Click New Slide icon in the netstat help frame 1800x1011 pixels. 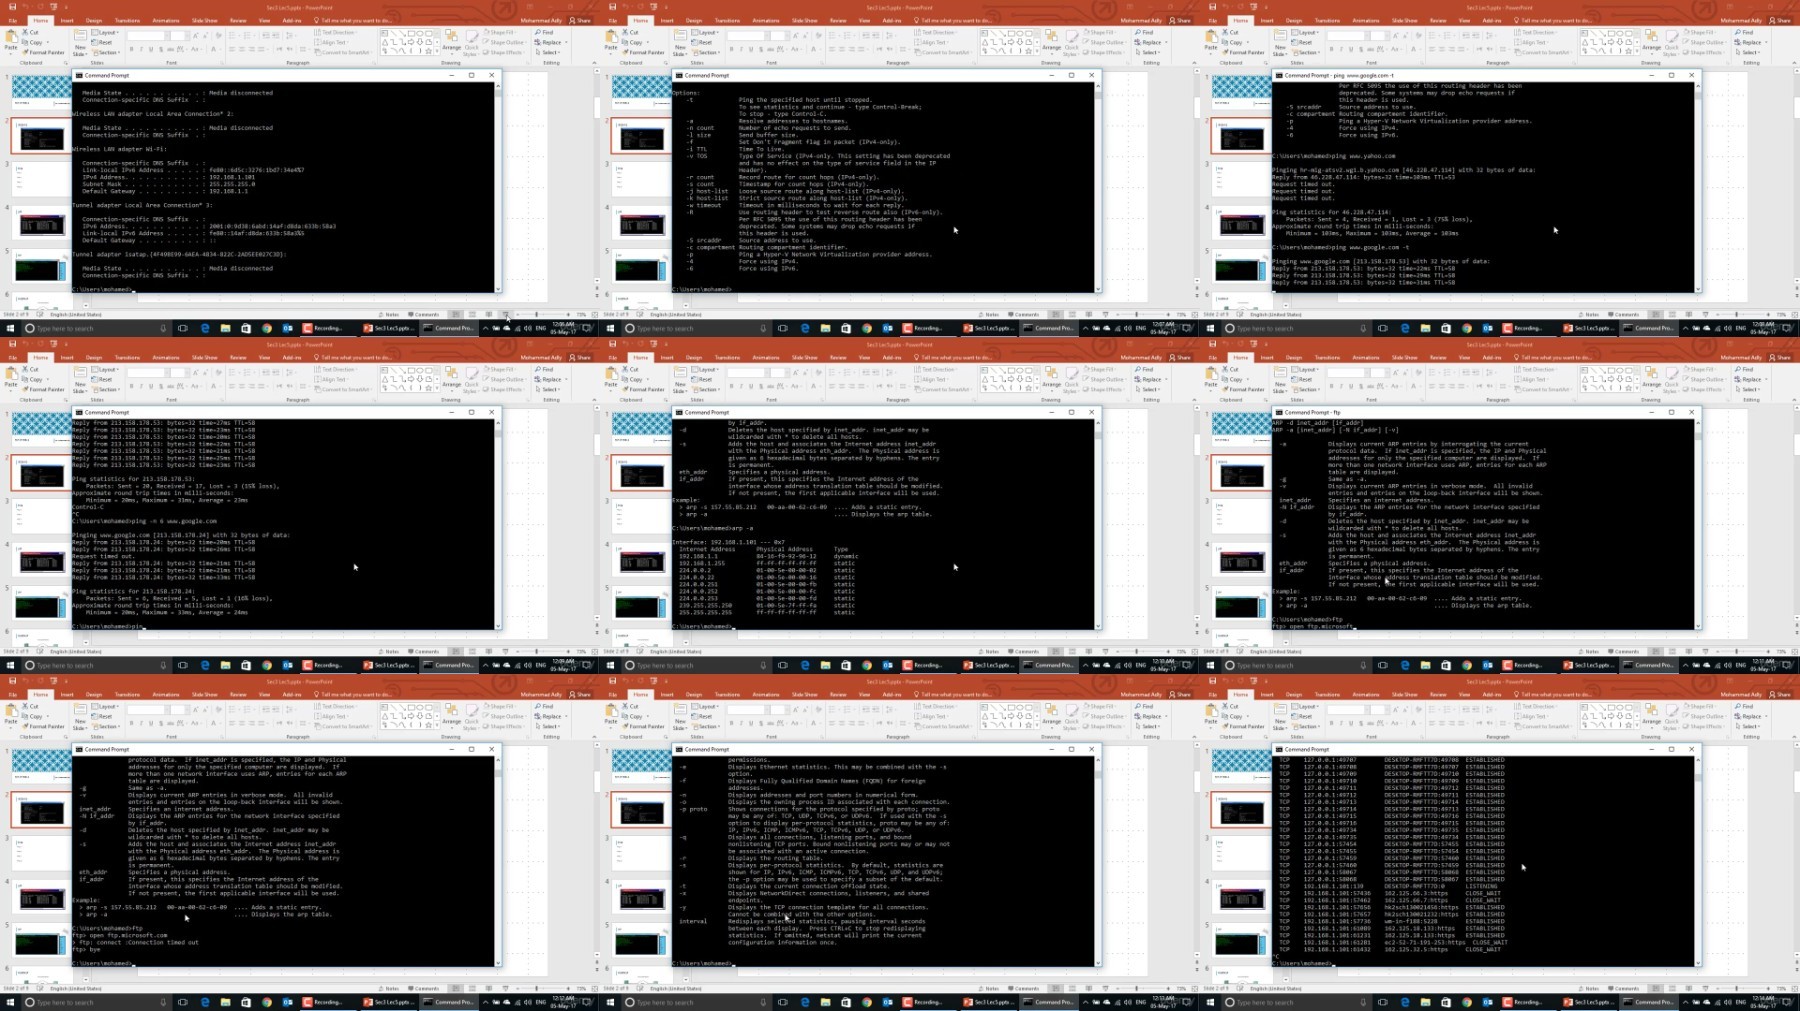(680, 714)
